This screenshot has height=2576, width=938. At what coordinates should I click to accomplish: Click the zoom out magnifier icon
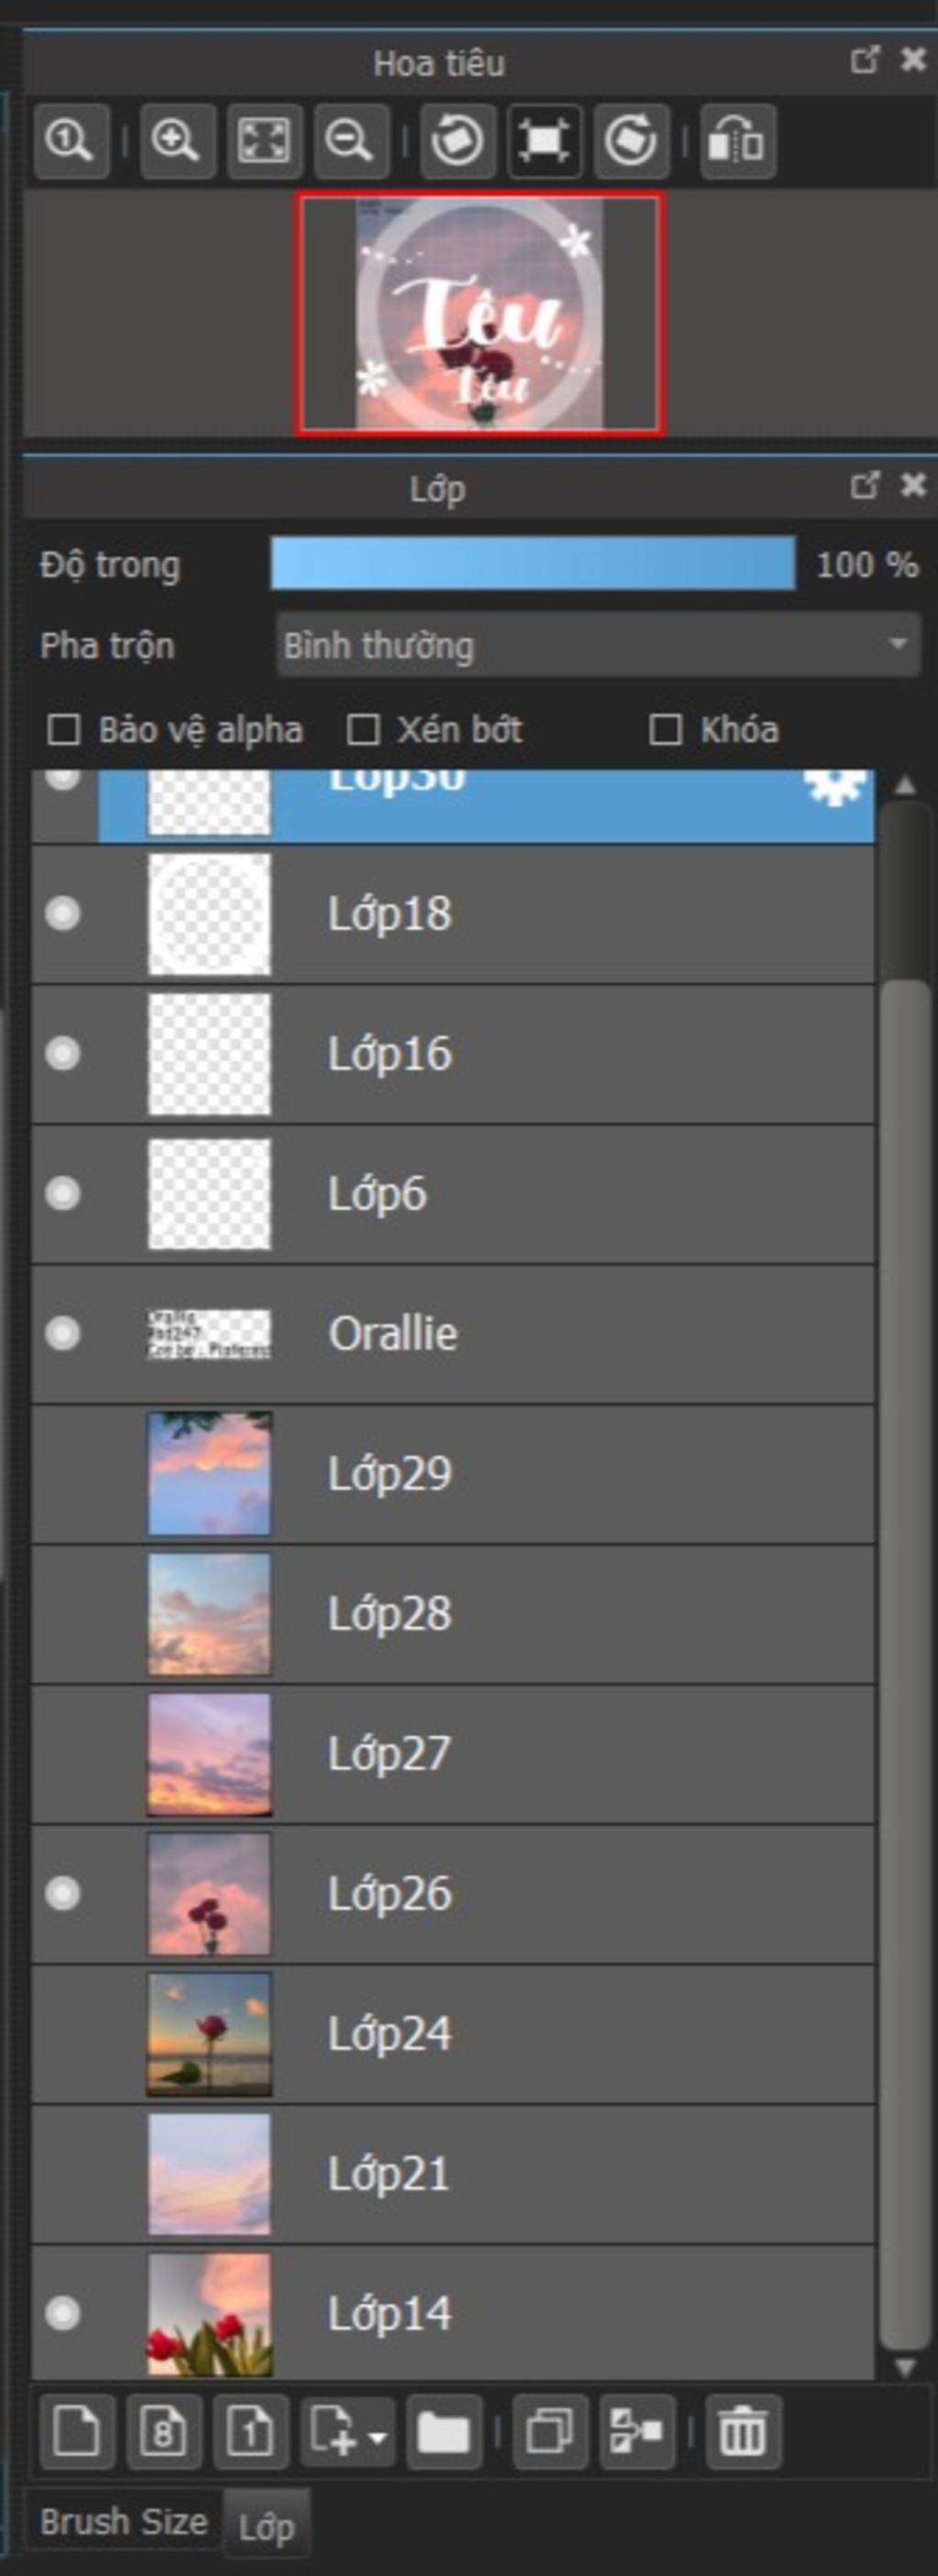(351, 140)
